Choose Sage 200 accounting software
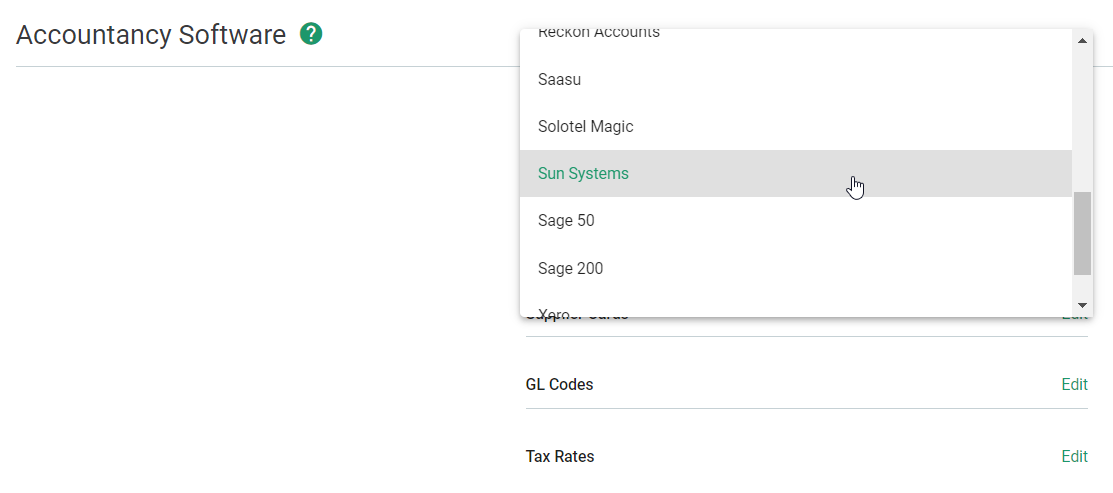Screen dimensions: 1113x493 tap(570, 268)
